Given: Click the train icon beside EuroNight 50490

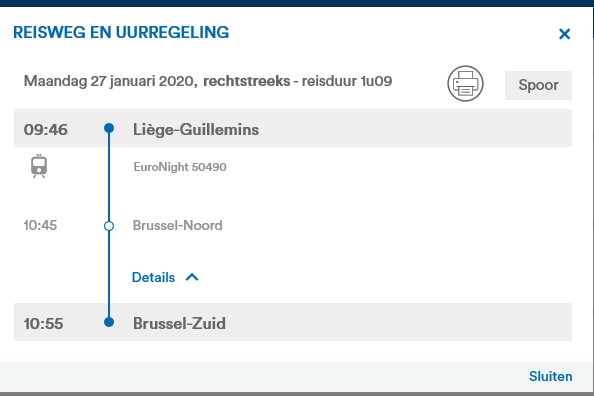Looking at the screenshot, I should tap(39, 166).
